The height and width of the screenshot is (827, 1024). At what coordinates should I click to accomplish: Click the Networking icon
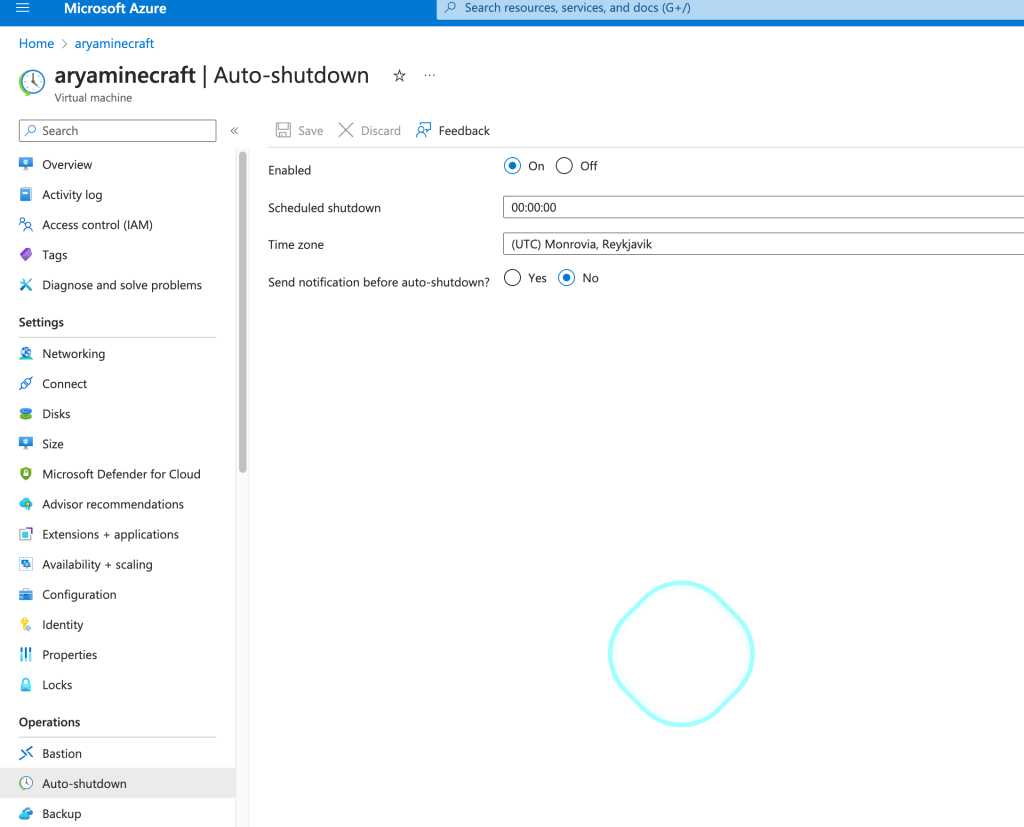pyautogui.click(x=26, y=353)
